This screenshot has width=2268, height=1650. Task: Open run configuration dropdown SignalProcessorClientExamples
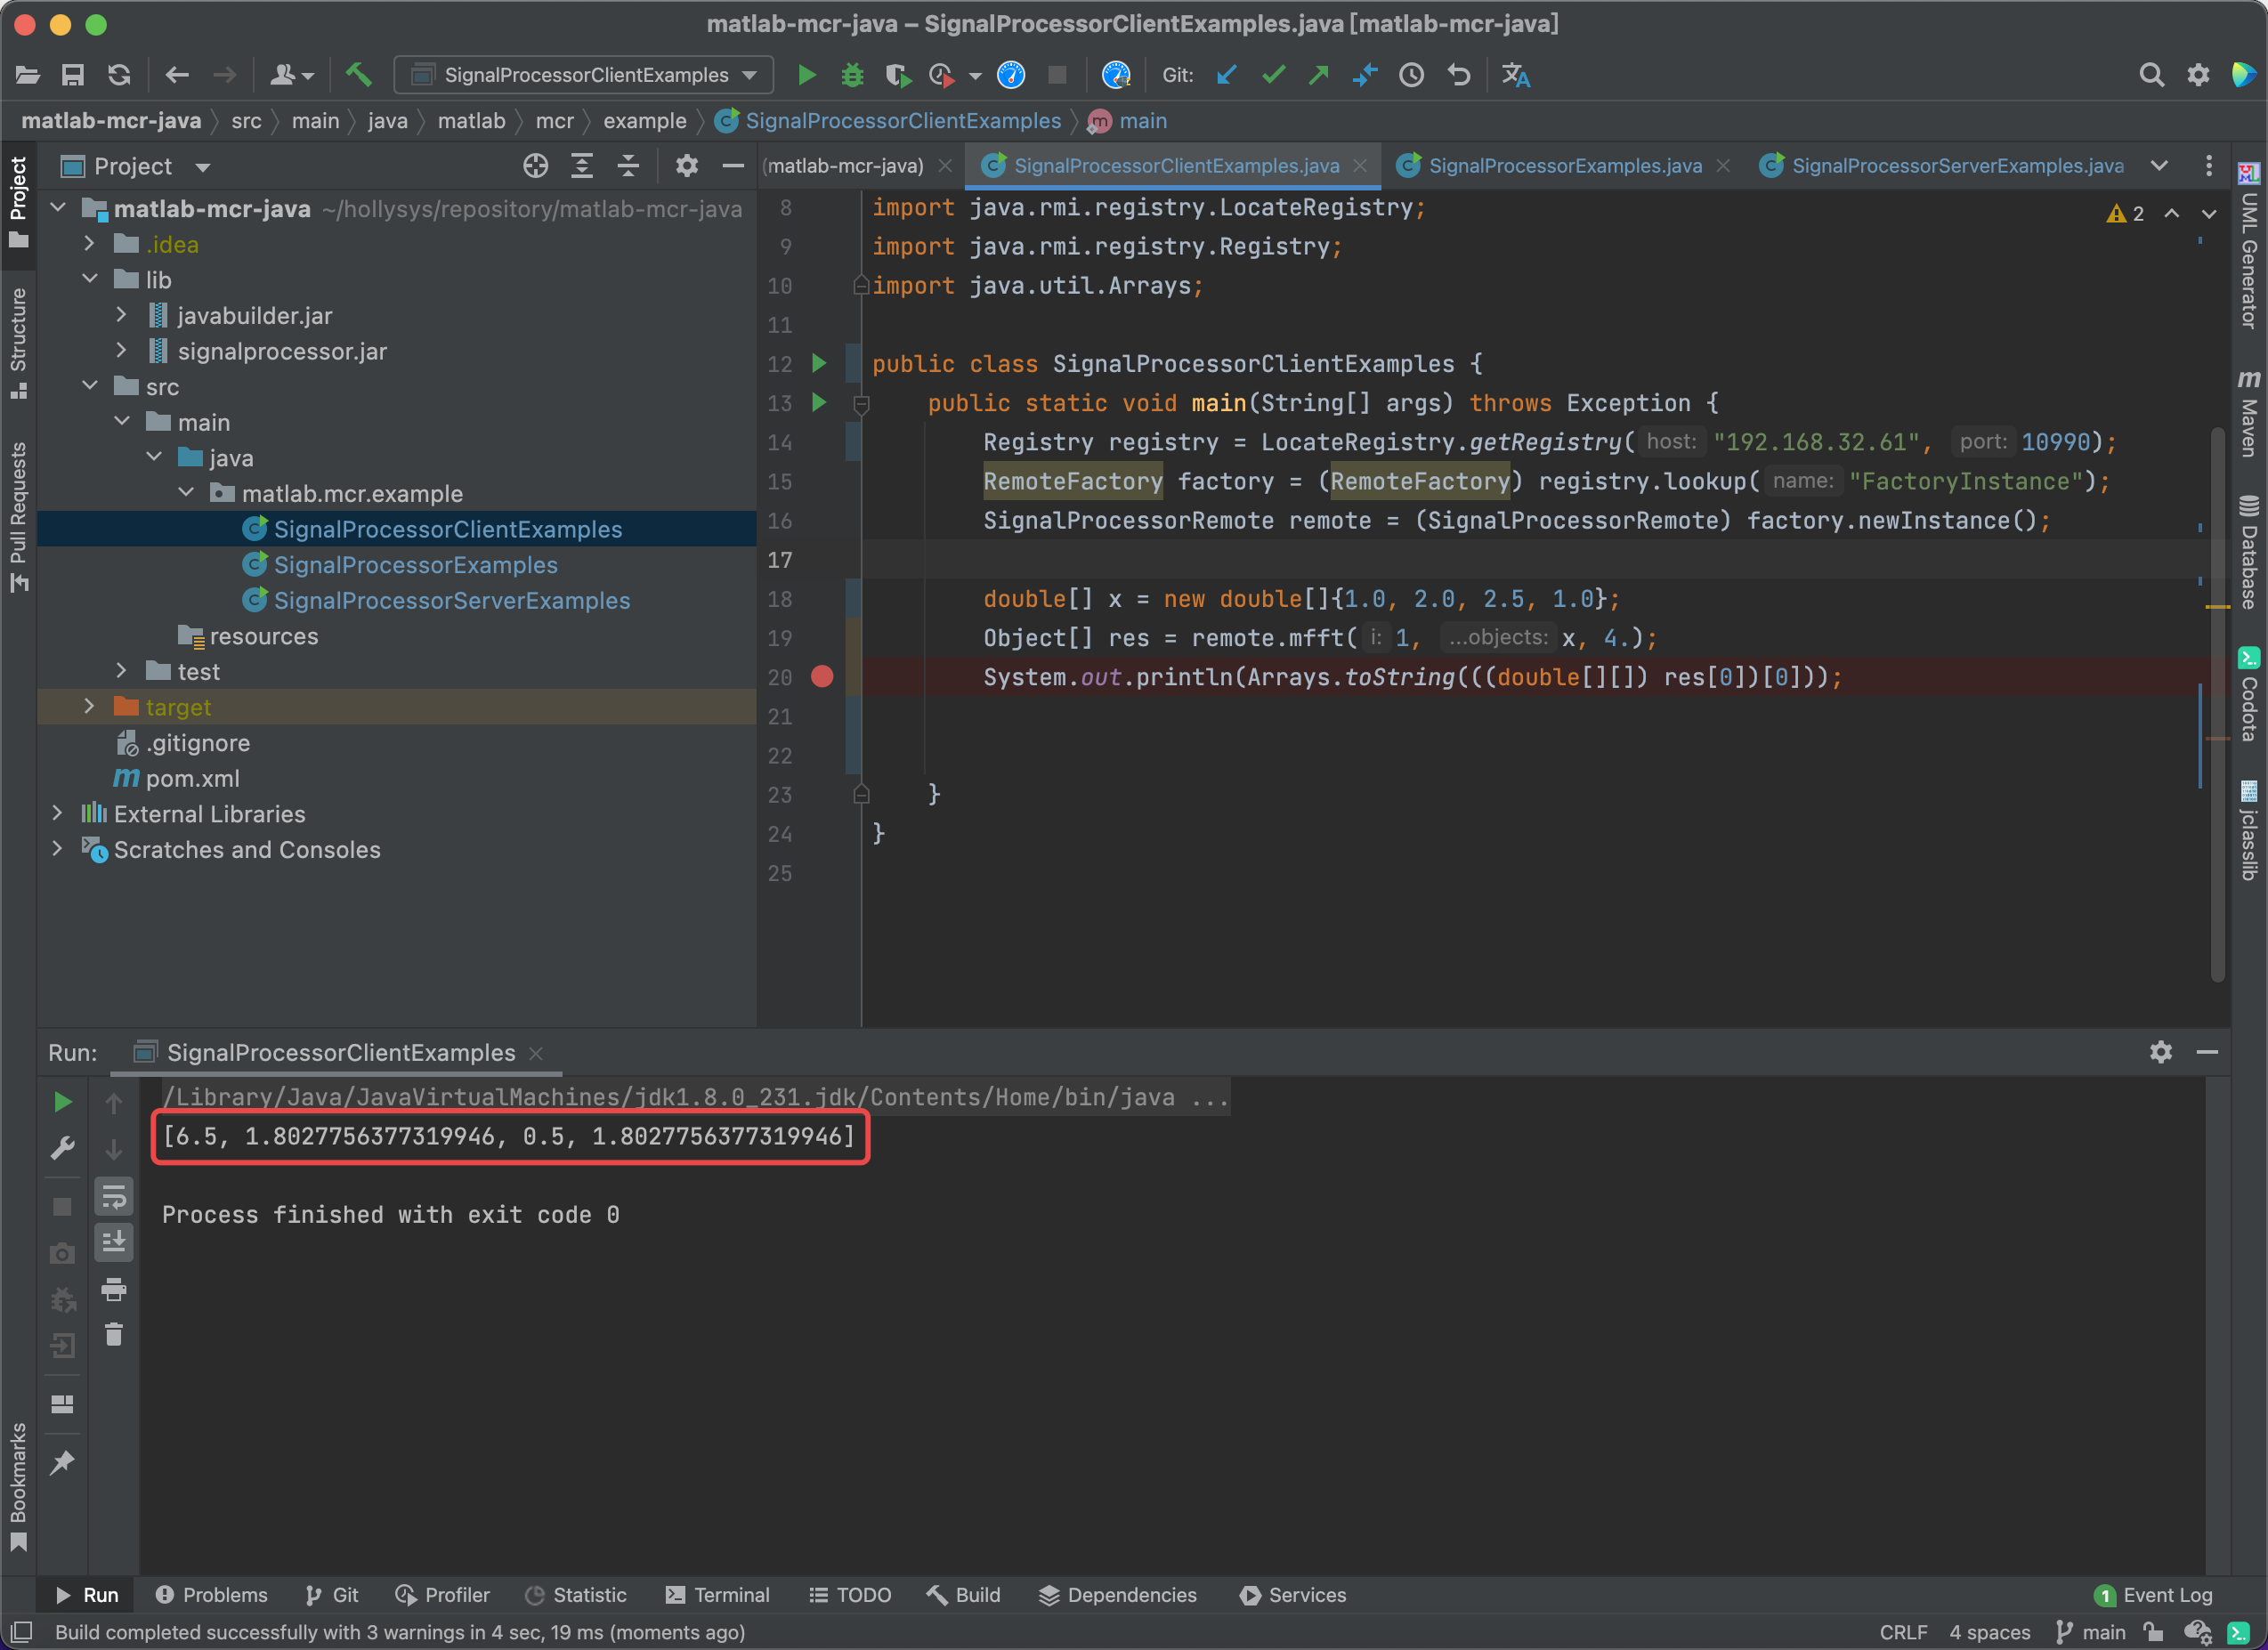coord(585,75)
